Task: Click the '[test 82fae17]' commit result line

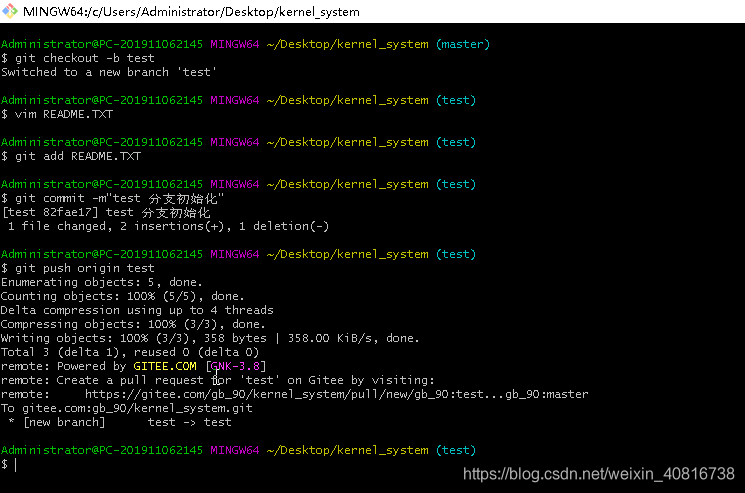Action: tap(106, 212)
